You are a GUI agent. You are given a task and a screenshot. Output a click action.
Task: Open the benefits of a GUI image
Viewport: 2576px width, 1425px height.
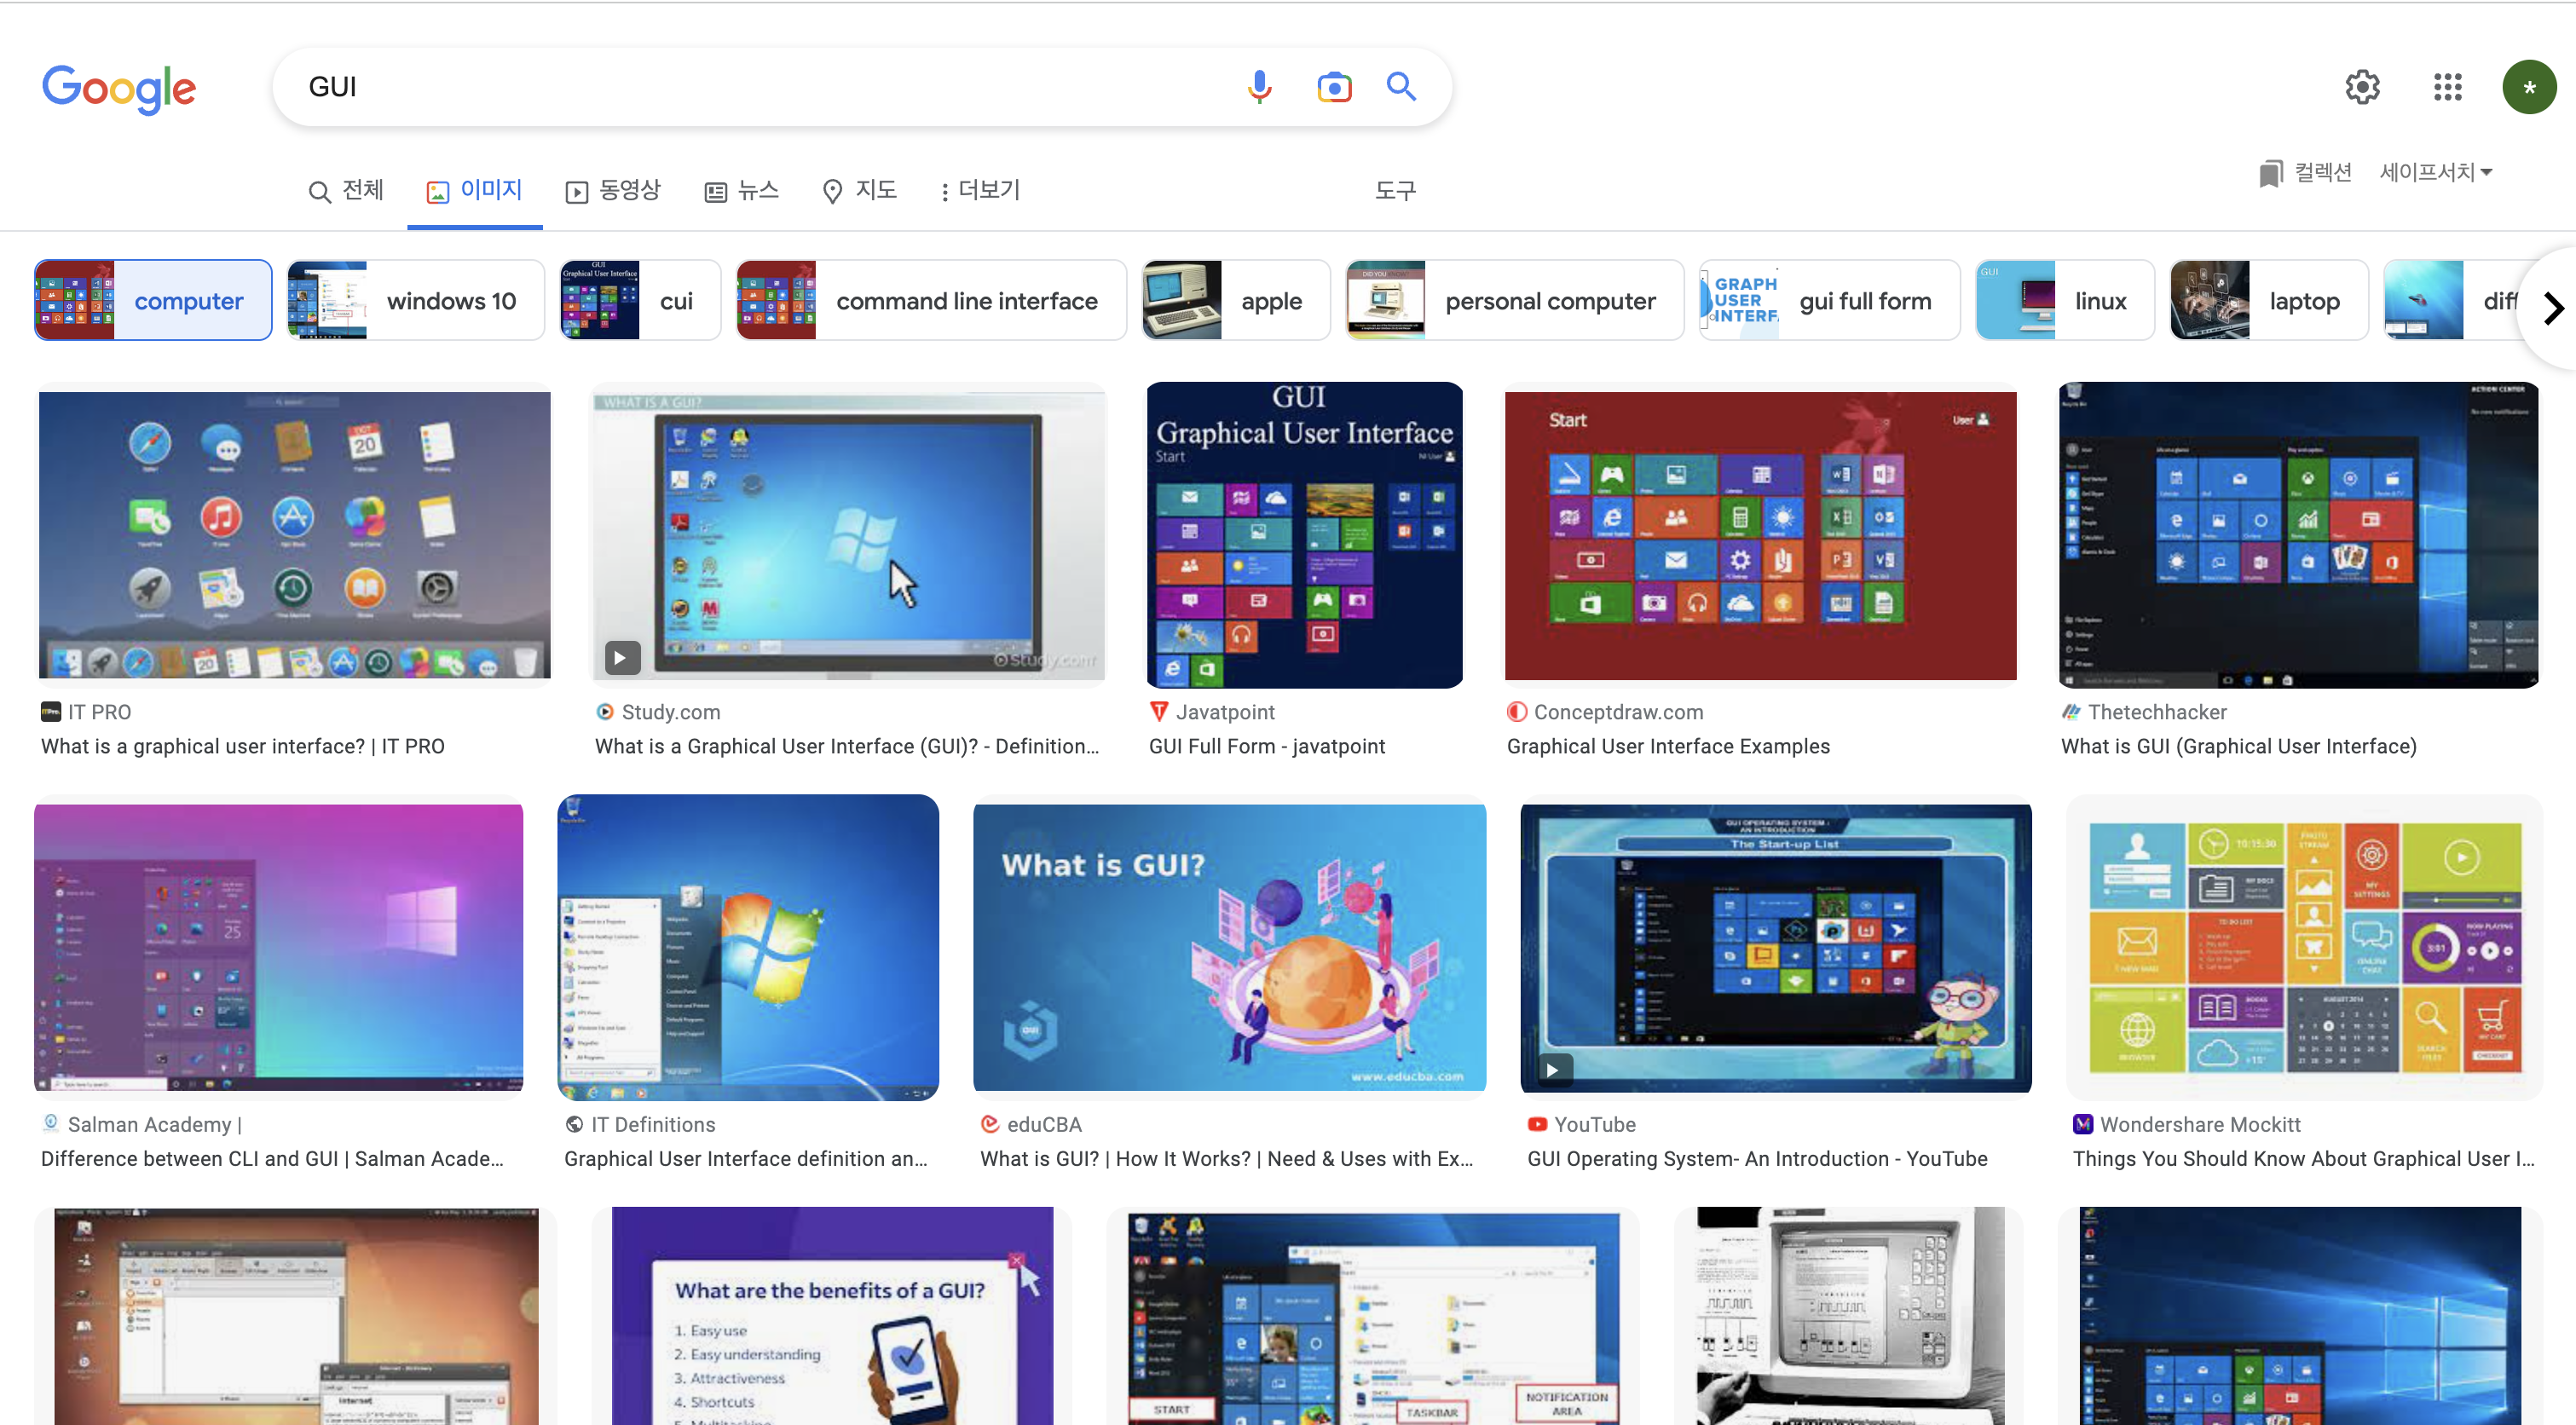[832, 1315]
